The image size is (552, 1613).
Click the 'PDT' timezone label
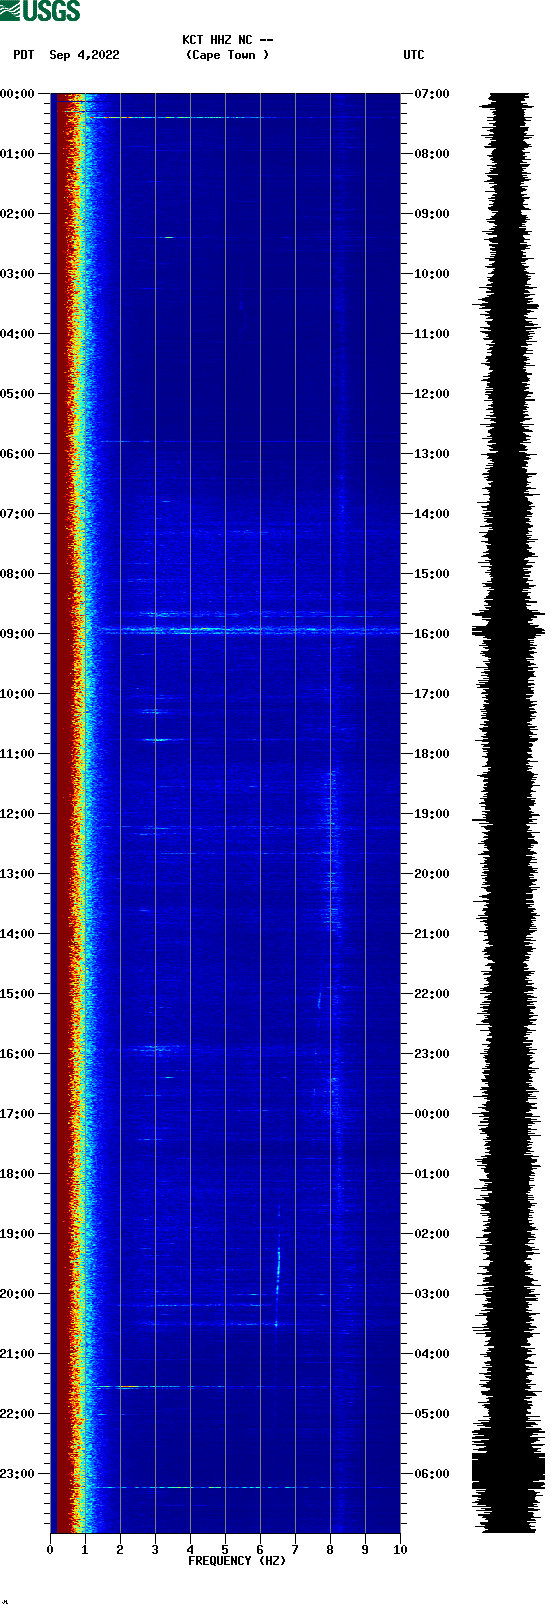(x=23, y=55)
